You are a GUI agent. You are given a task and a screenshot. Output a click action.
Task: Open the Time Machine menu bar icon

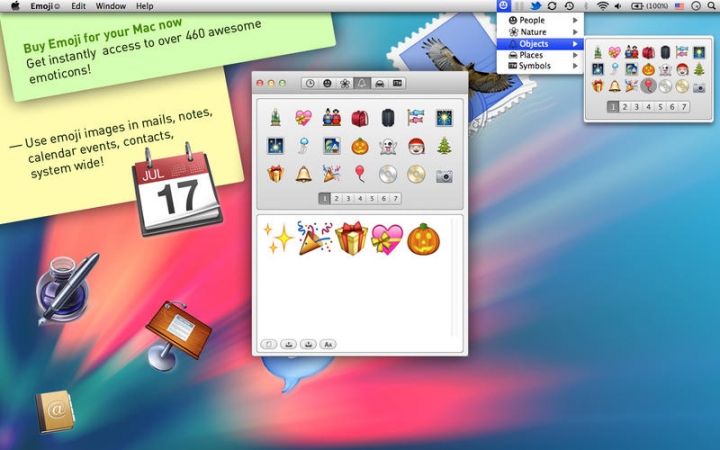point(569,6)
